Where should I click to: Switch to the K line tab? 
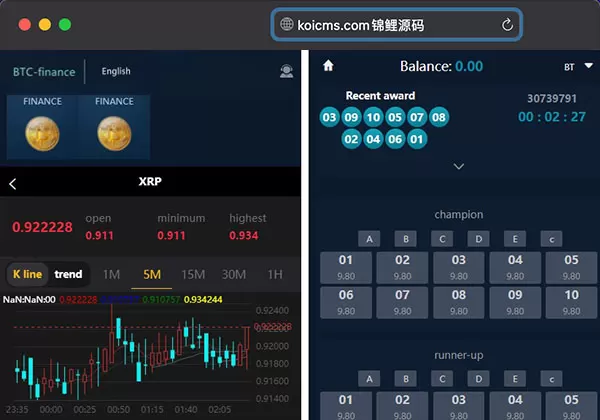point(27,274)
